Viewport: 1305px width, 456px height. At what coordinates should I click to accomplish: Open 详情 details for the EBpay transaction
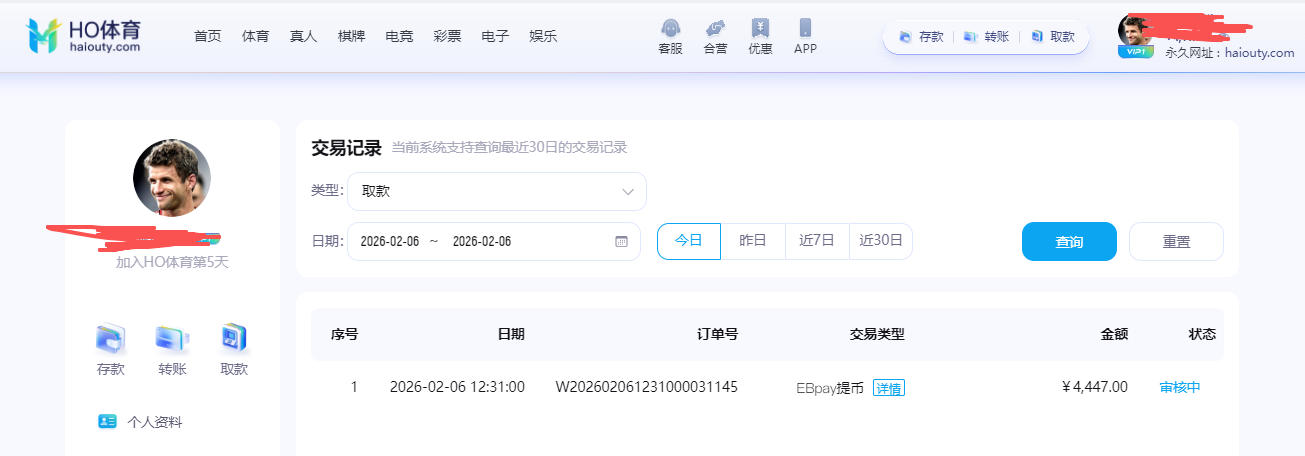[x=888, y=388]
